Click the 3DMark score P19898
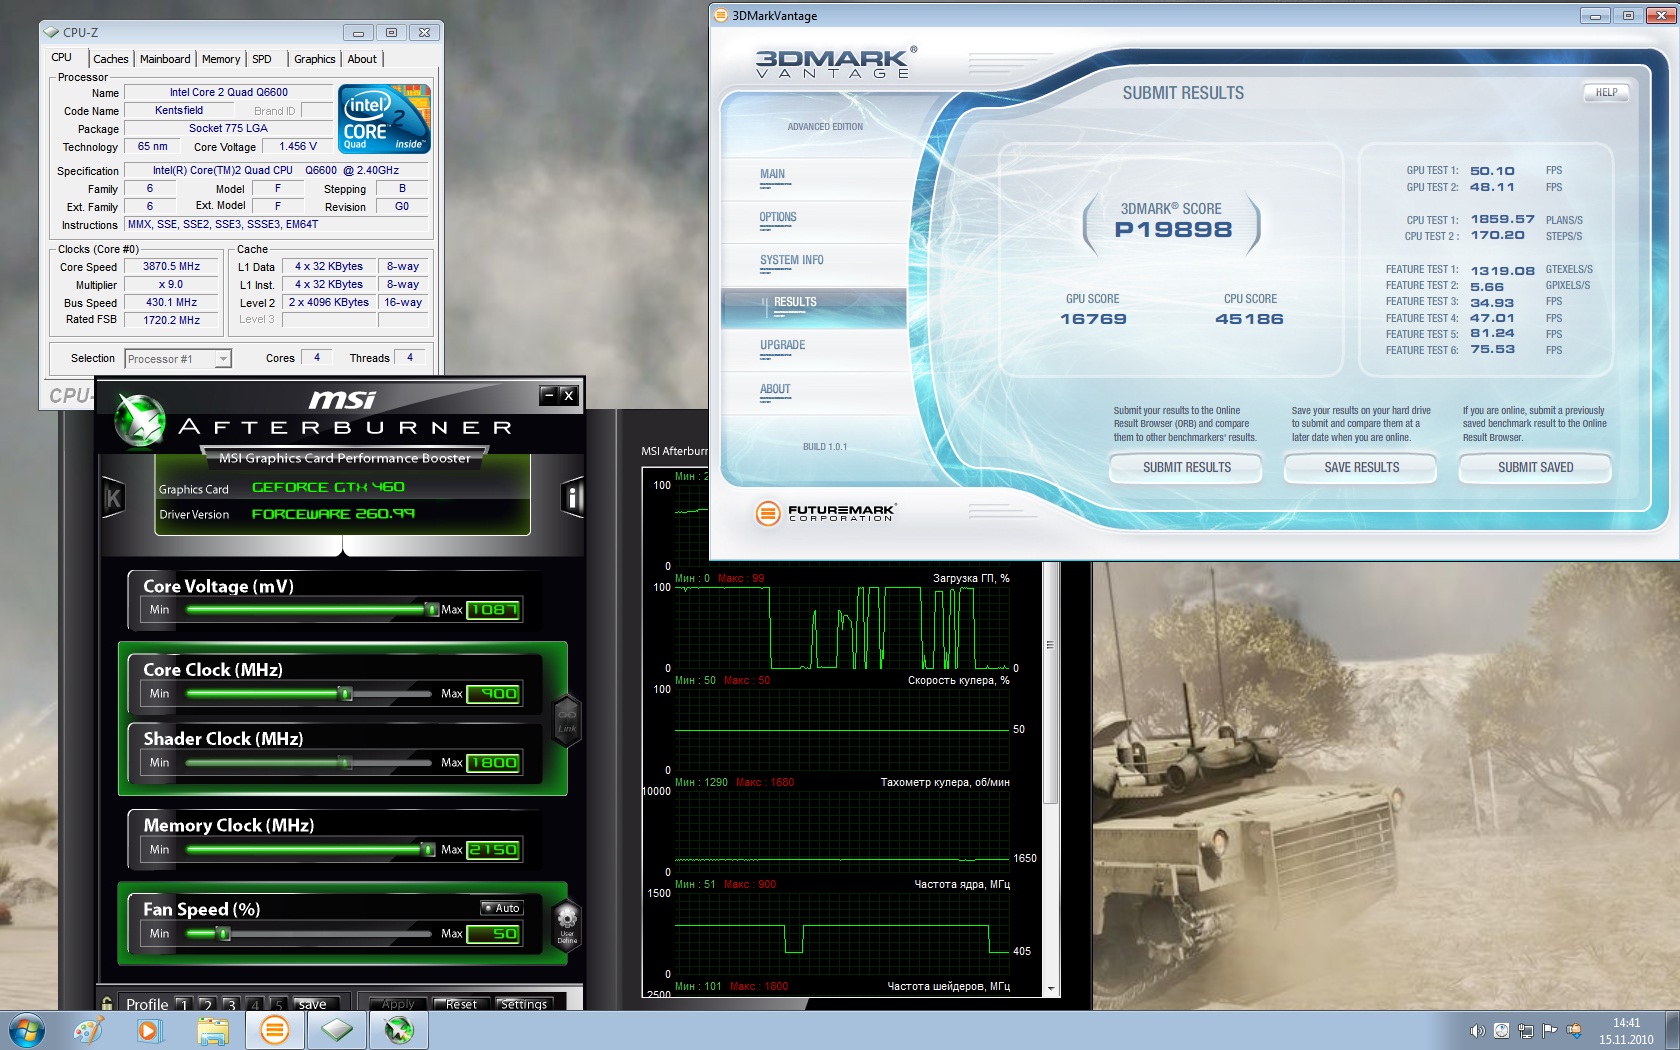 [x=1173, y=229]
